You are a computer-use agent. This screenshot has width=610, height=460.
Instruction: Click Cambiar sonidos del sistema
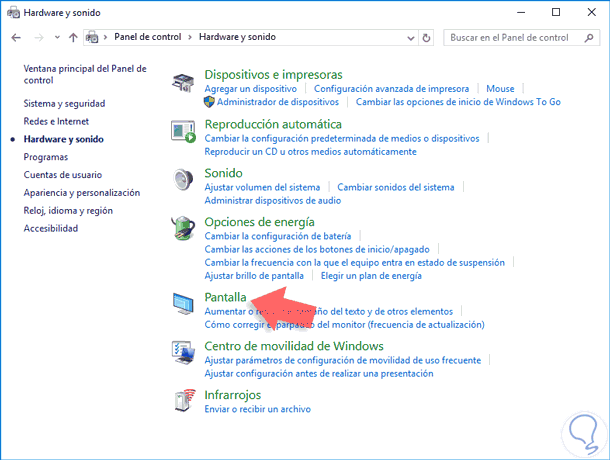pos(396,188)
